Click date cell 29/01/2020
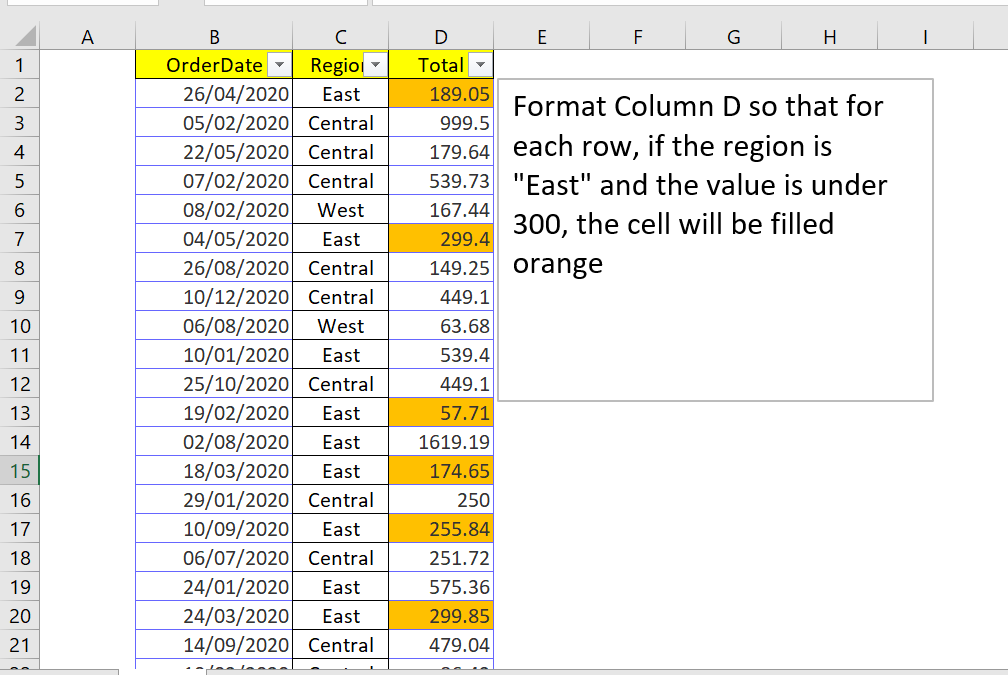The width and height of the screenshot is (1008, 675). coord(214,500)
